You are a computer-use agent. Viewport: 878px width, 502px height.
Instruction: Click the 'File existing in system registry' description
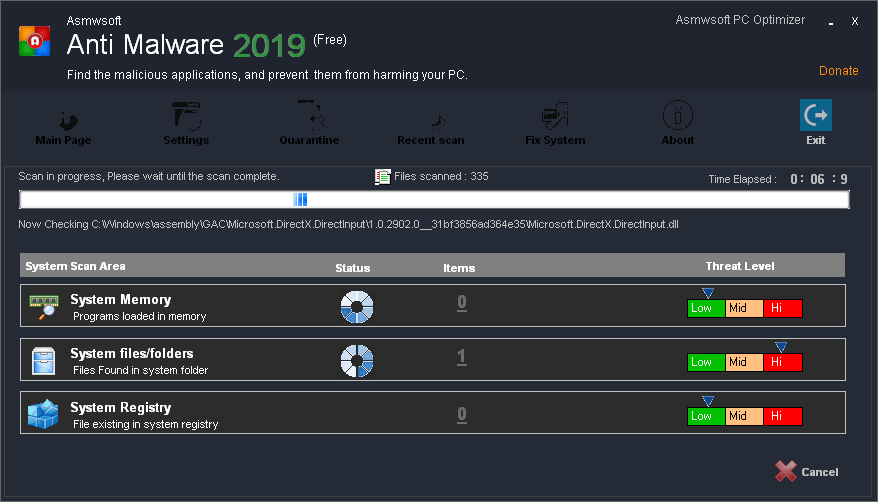[x=146, y=424]
